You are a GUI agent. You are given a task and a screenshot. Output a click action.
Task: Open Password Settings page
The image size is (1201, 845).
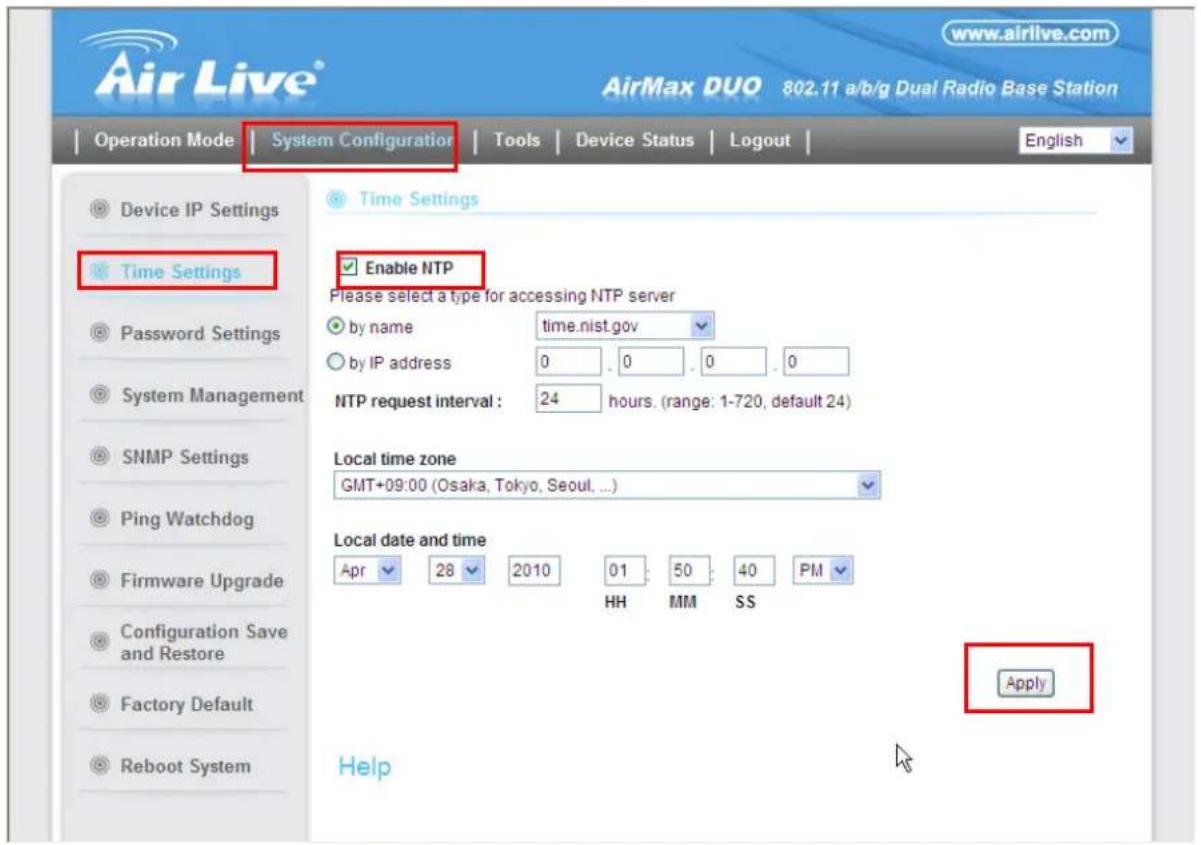point(201,333)
